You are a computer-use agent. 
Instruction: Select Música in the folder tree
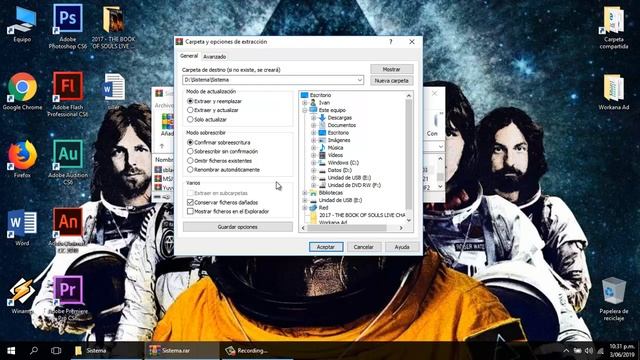click(335, 148)
